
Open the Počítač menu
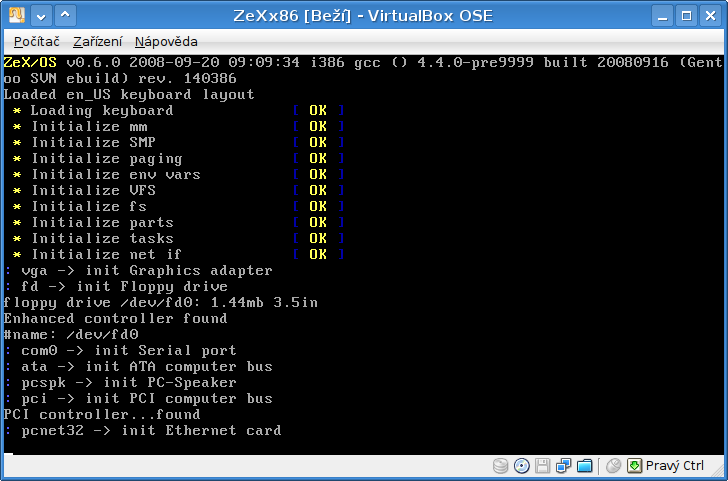pyautogui.click(x=37, y=42)
